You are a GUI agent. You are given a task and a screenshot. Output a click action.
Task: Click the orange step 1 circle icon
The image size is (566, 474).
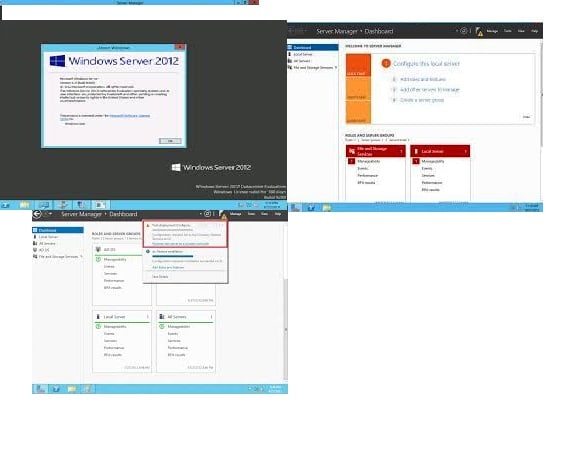click(x=386, y=64)
